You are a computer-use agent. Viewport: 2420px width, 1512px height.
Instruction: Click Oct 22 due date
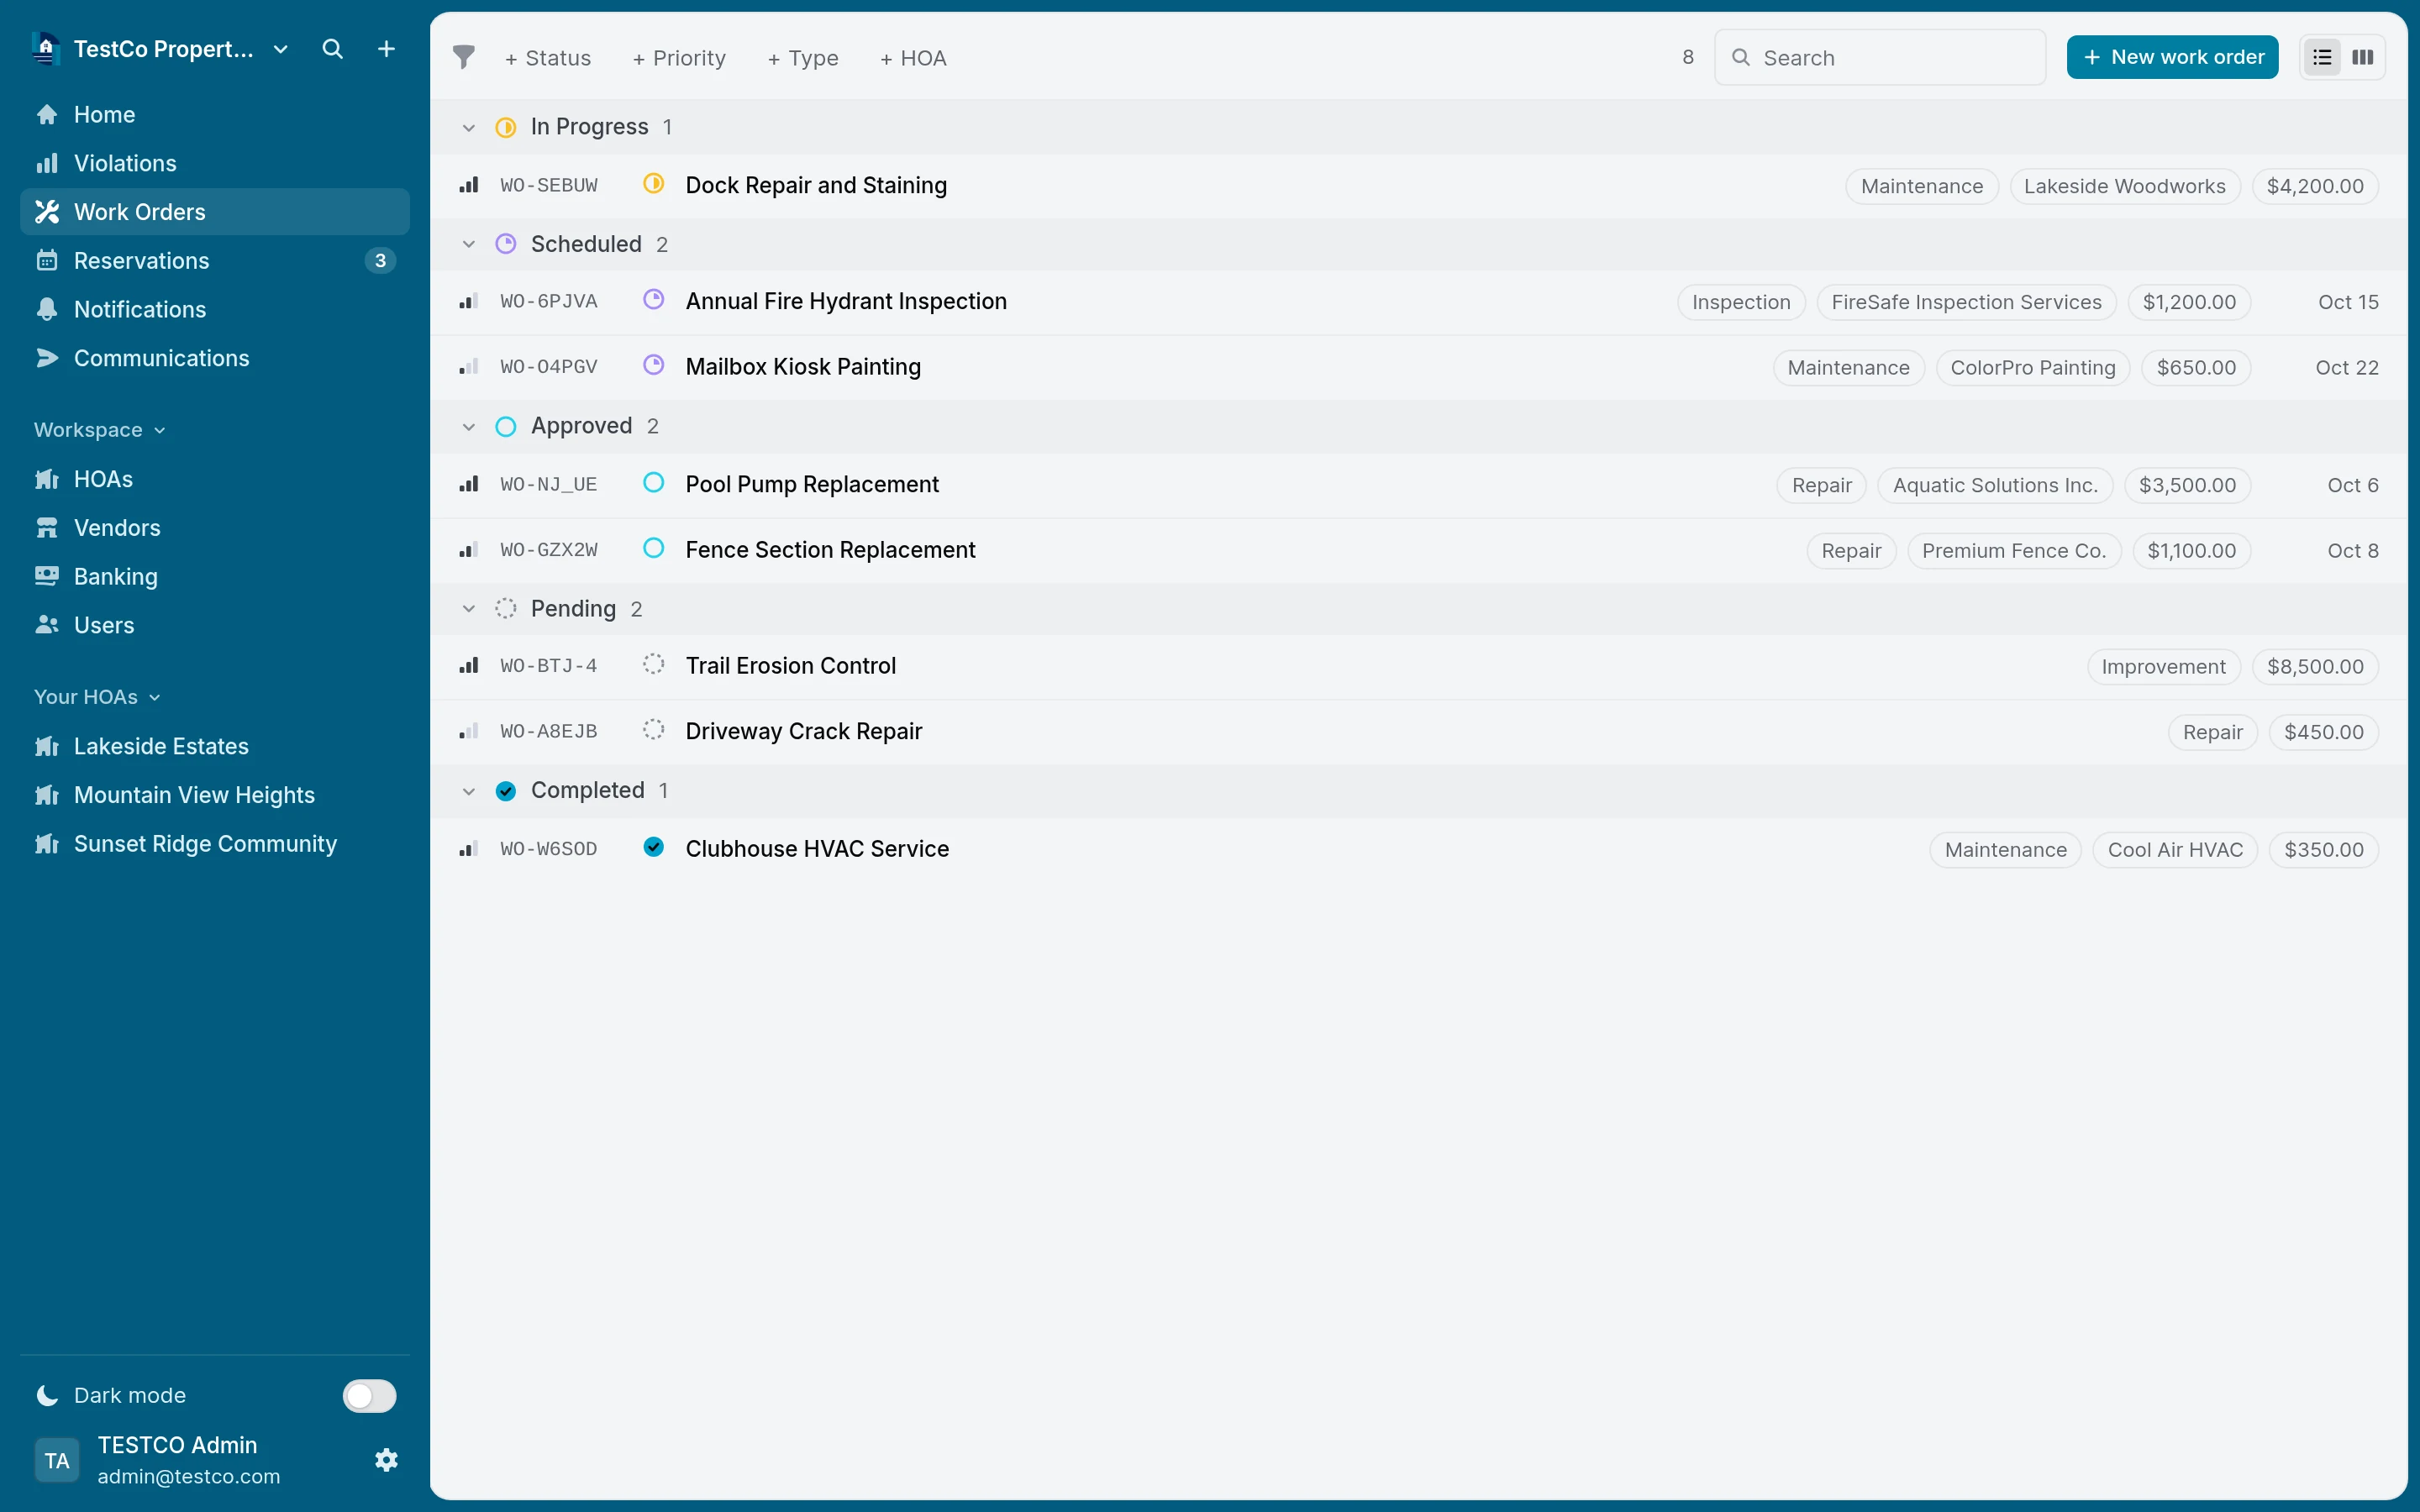pyautogui.click(x=2347, y=367)
